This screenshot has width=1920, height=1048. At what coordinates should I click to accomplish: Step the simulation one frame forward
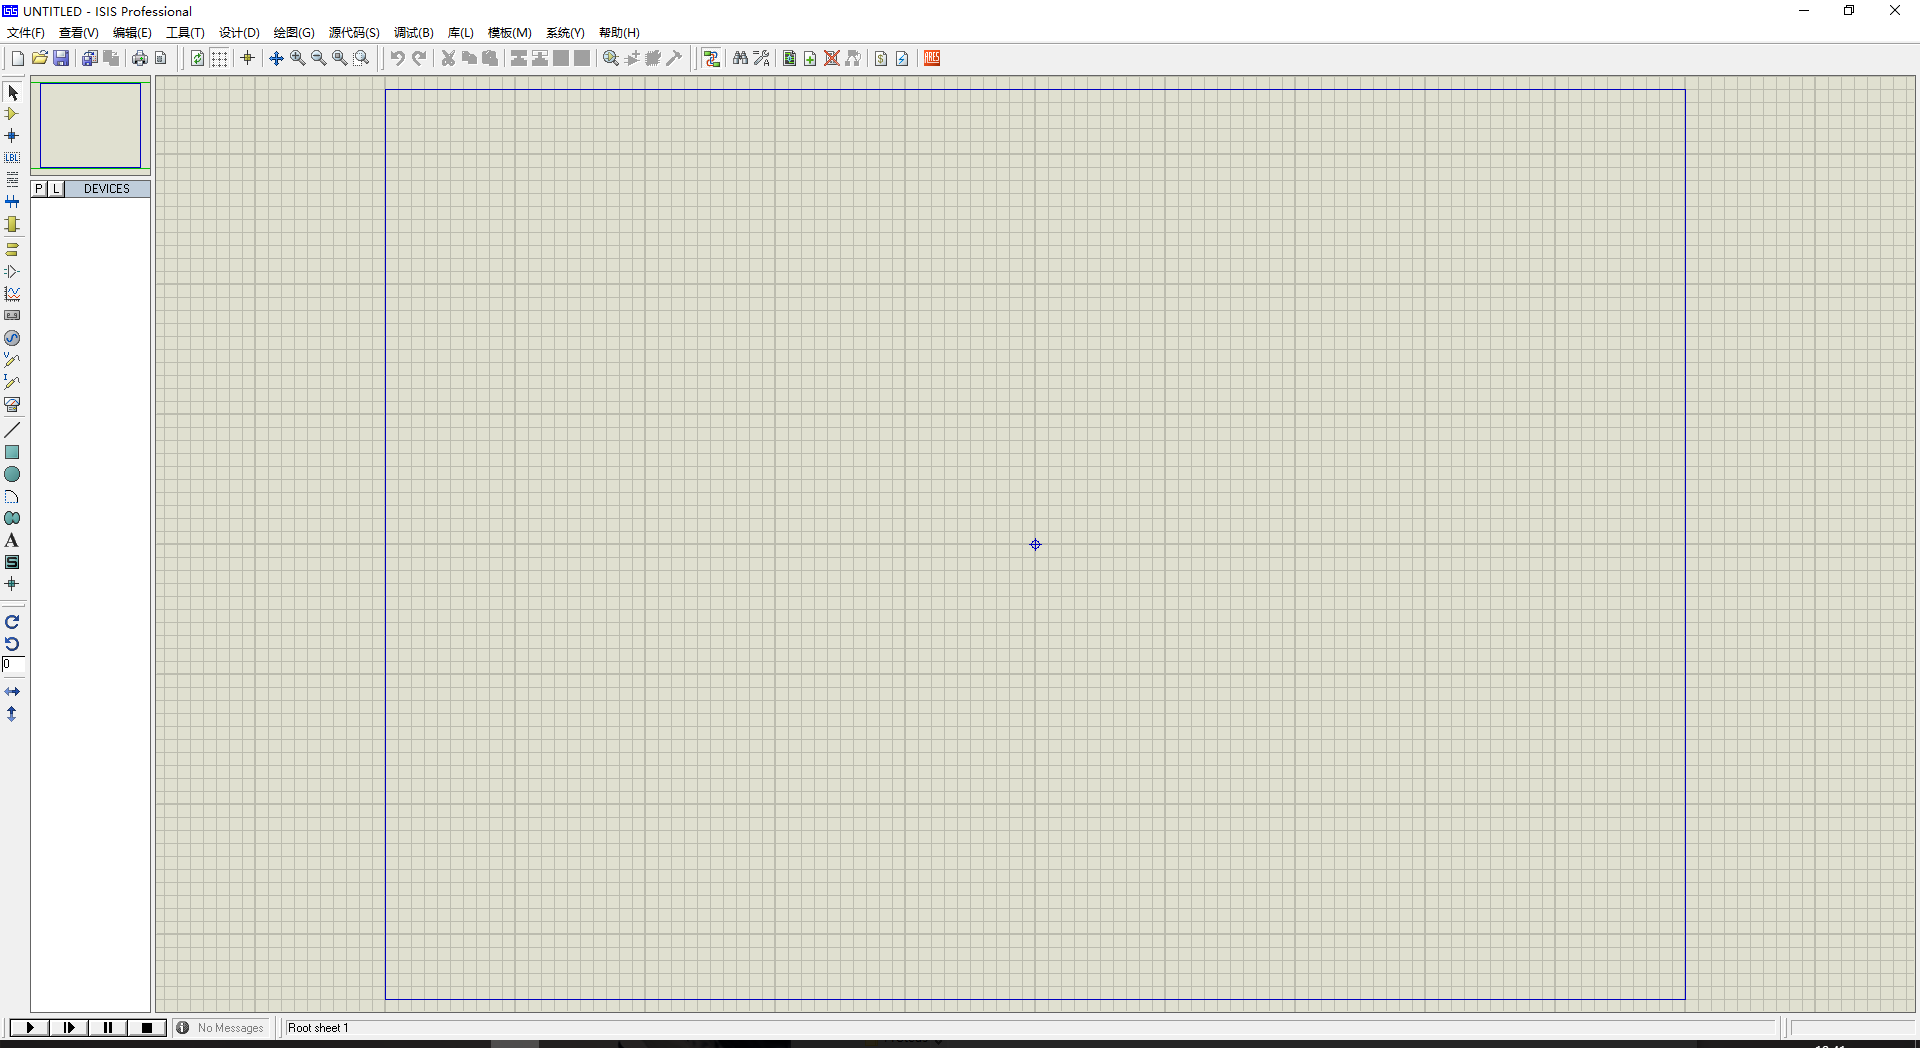tap(69, 1028)
